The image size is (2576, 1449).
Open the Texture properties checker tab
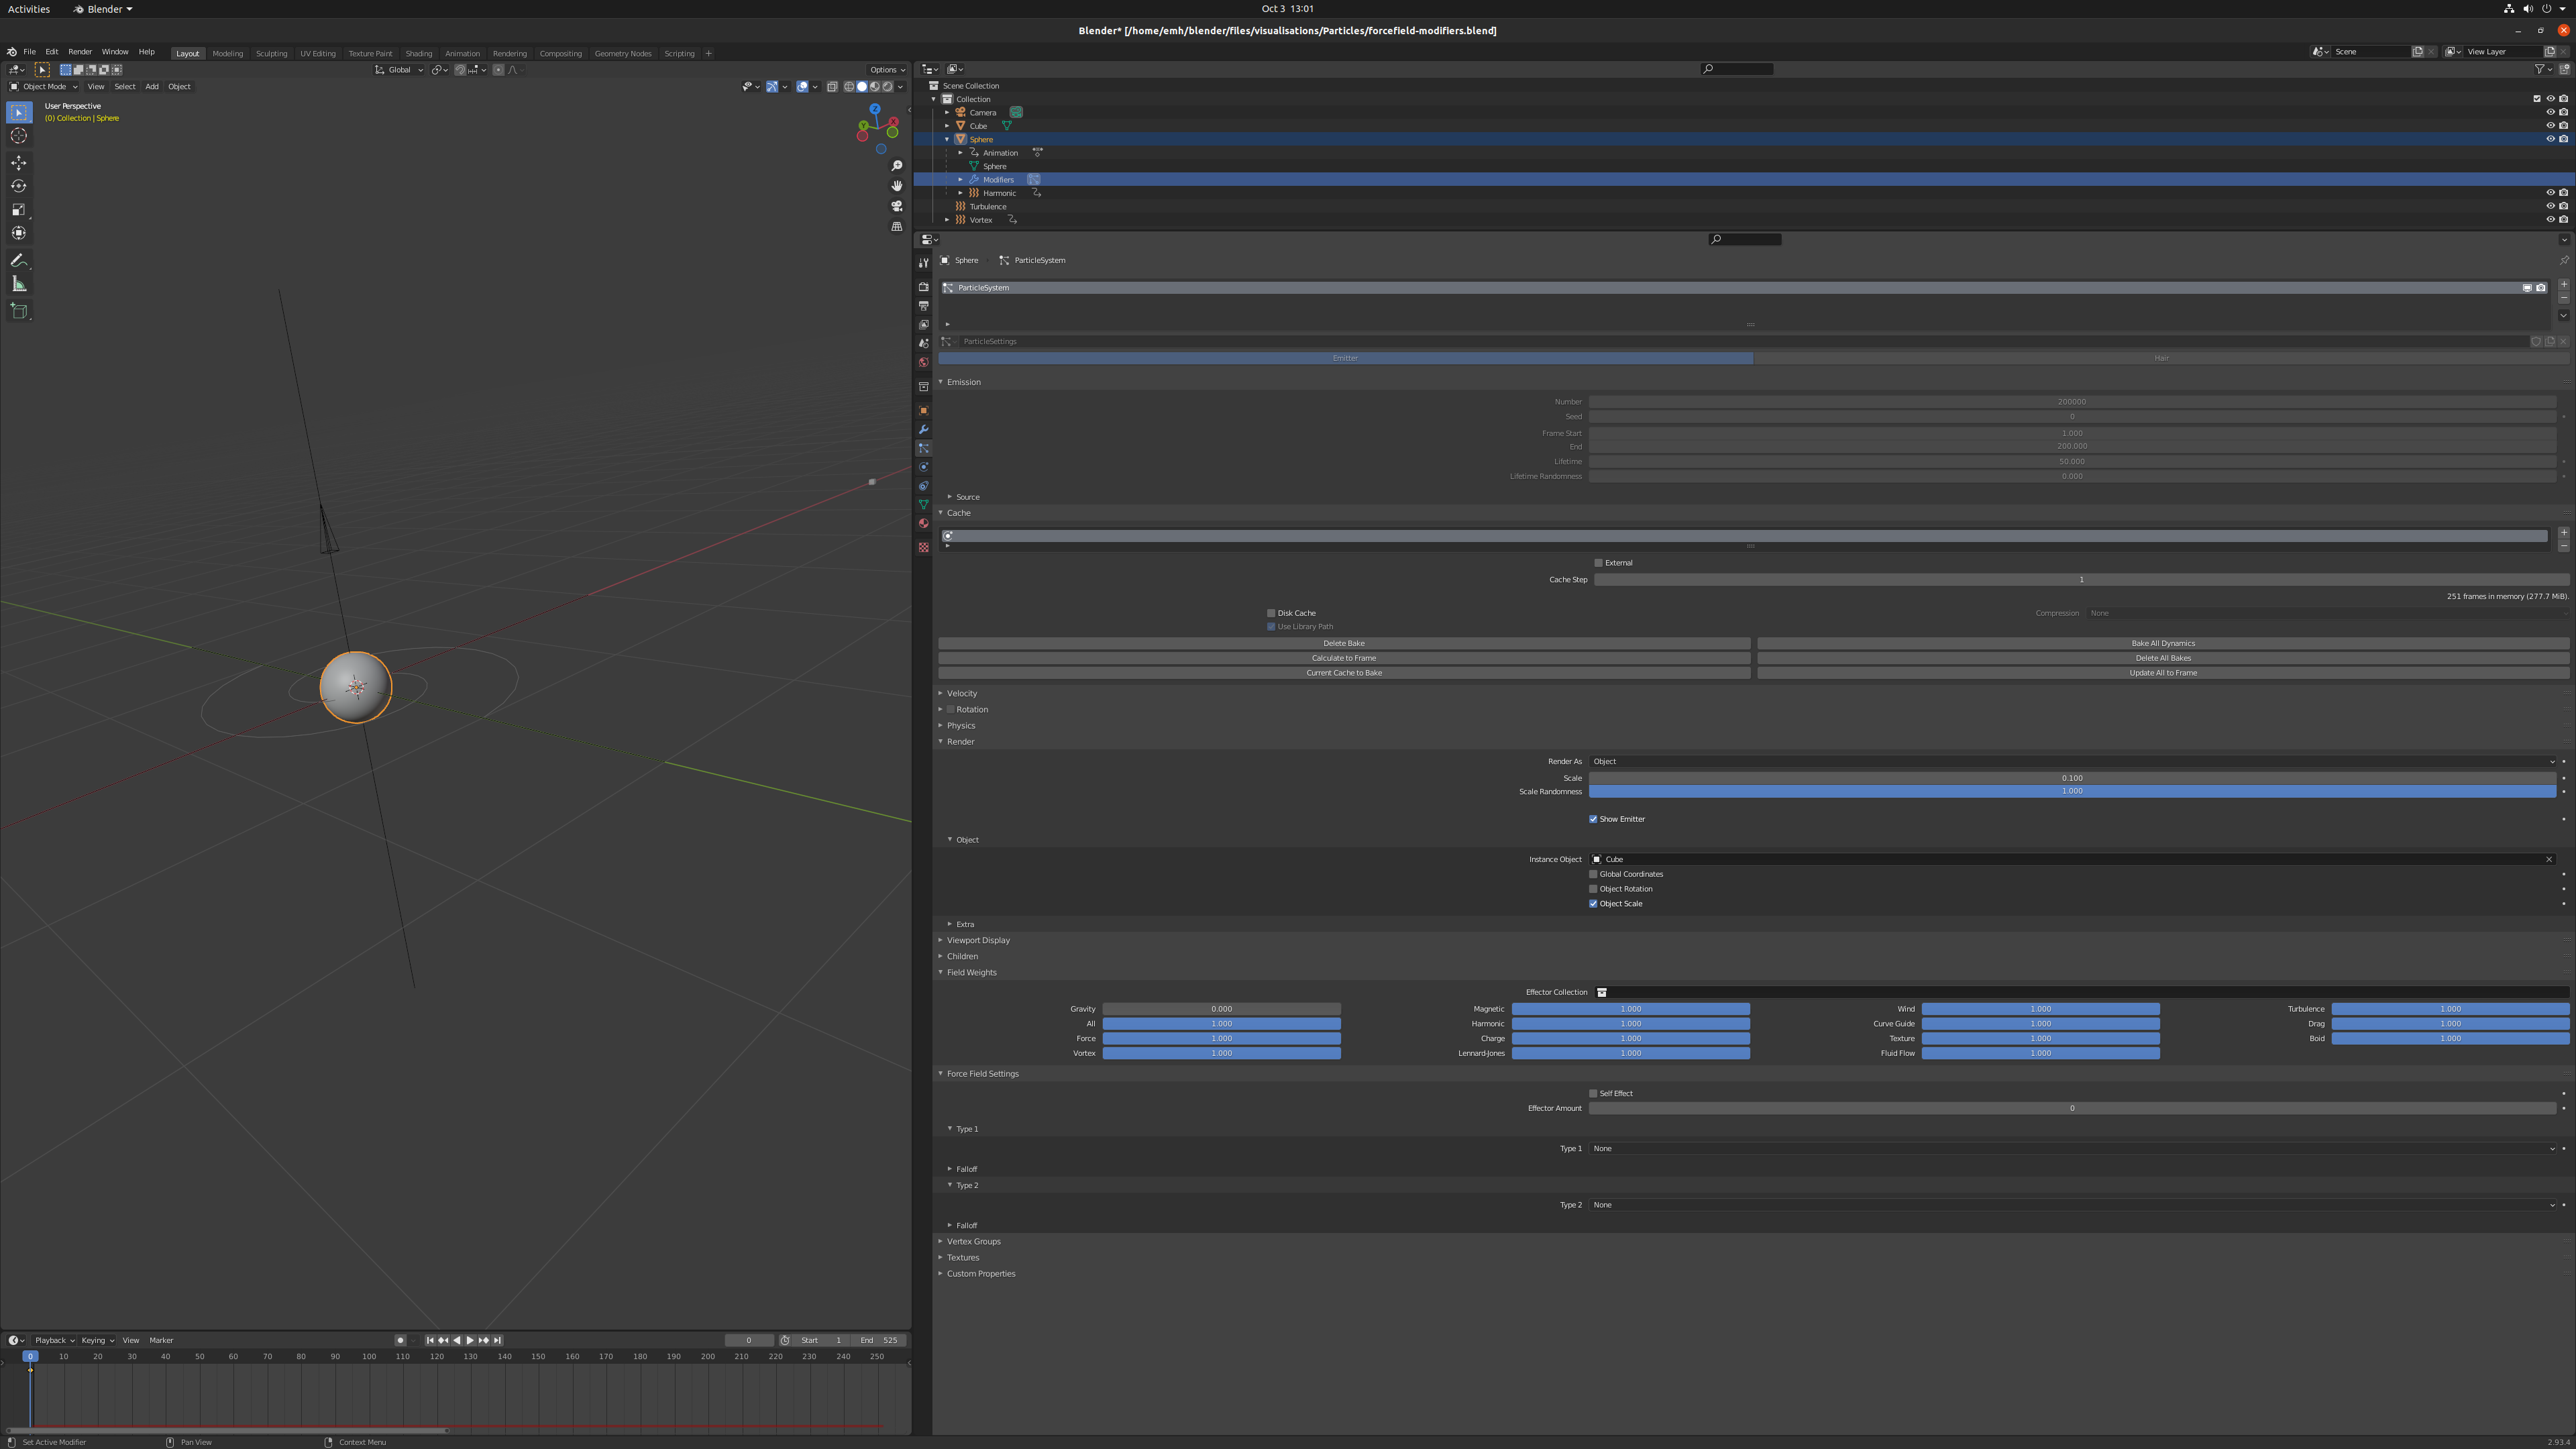pyautogui.click(x=923, y=547)
